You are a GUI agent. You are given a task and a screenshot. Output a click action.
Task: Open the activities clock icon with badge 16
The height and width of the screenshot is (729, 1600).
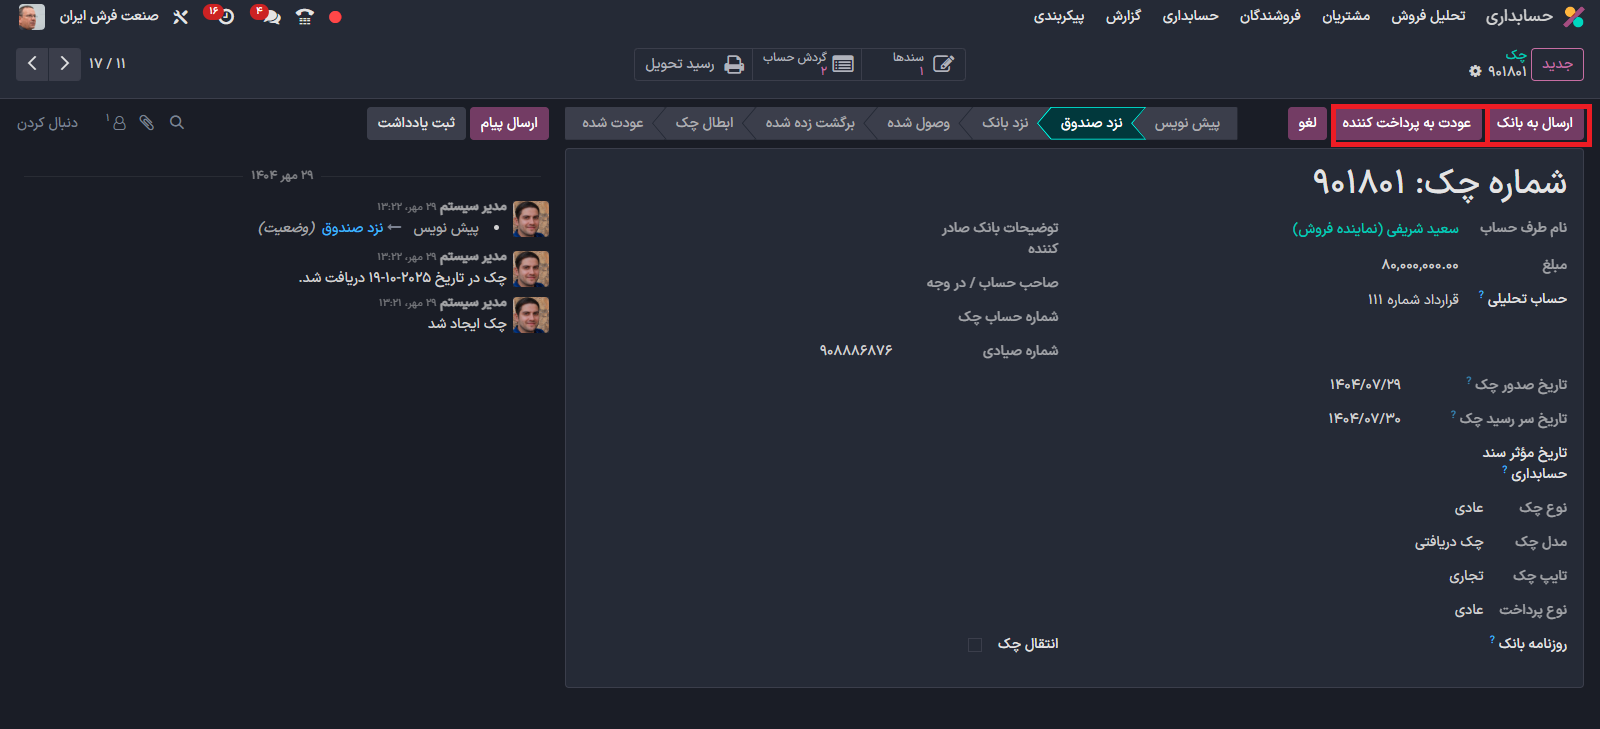pyautogui.click(x=225, y=17)
